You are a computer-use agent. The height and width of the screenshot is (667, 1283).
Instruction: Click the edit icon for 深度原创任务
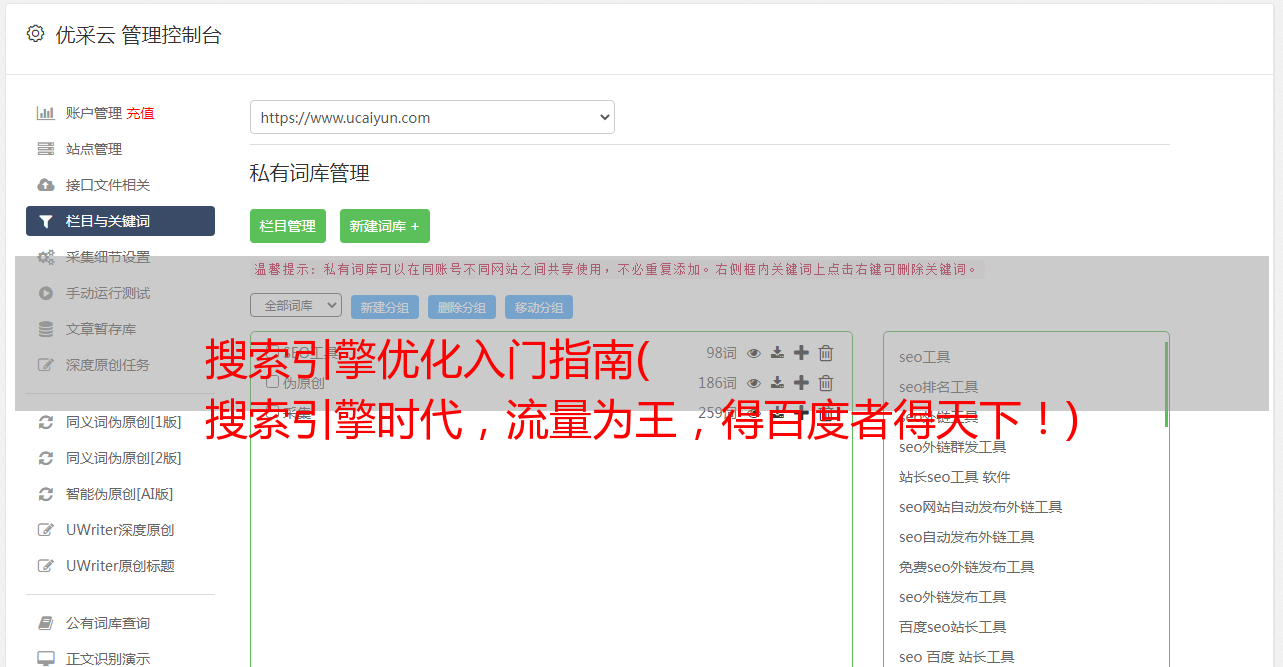pyautogui.click(x=46, y=365)
